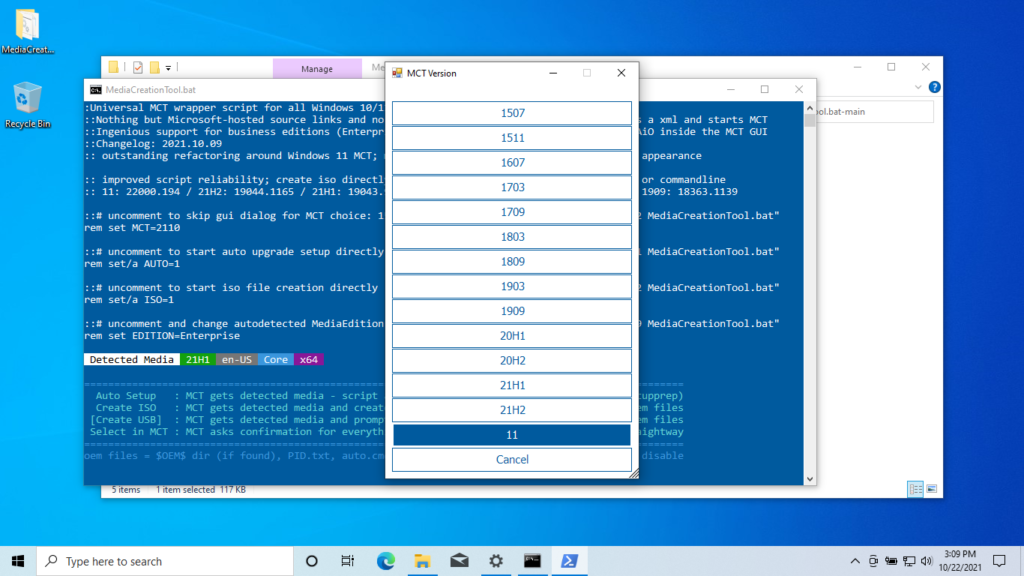The image size is (1024, 576).
Task: Open PowerShell from the taskbar
Action: (569, 560)
